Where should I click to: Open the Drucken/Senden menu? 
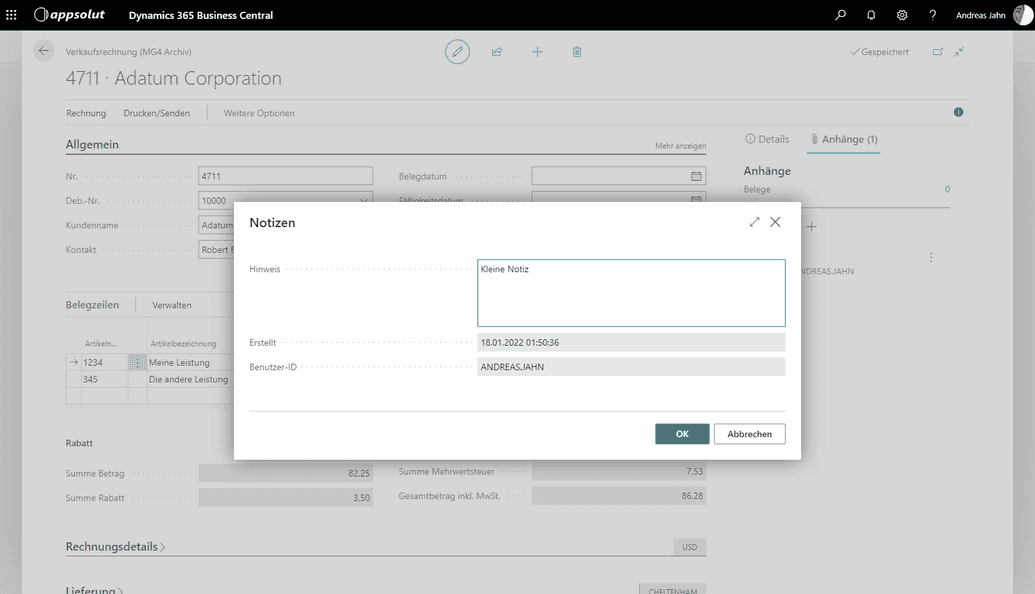[x=156, y=113]
